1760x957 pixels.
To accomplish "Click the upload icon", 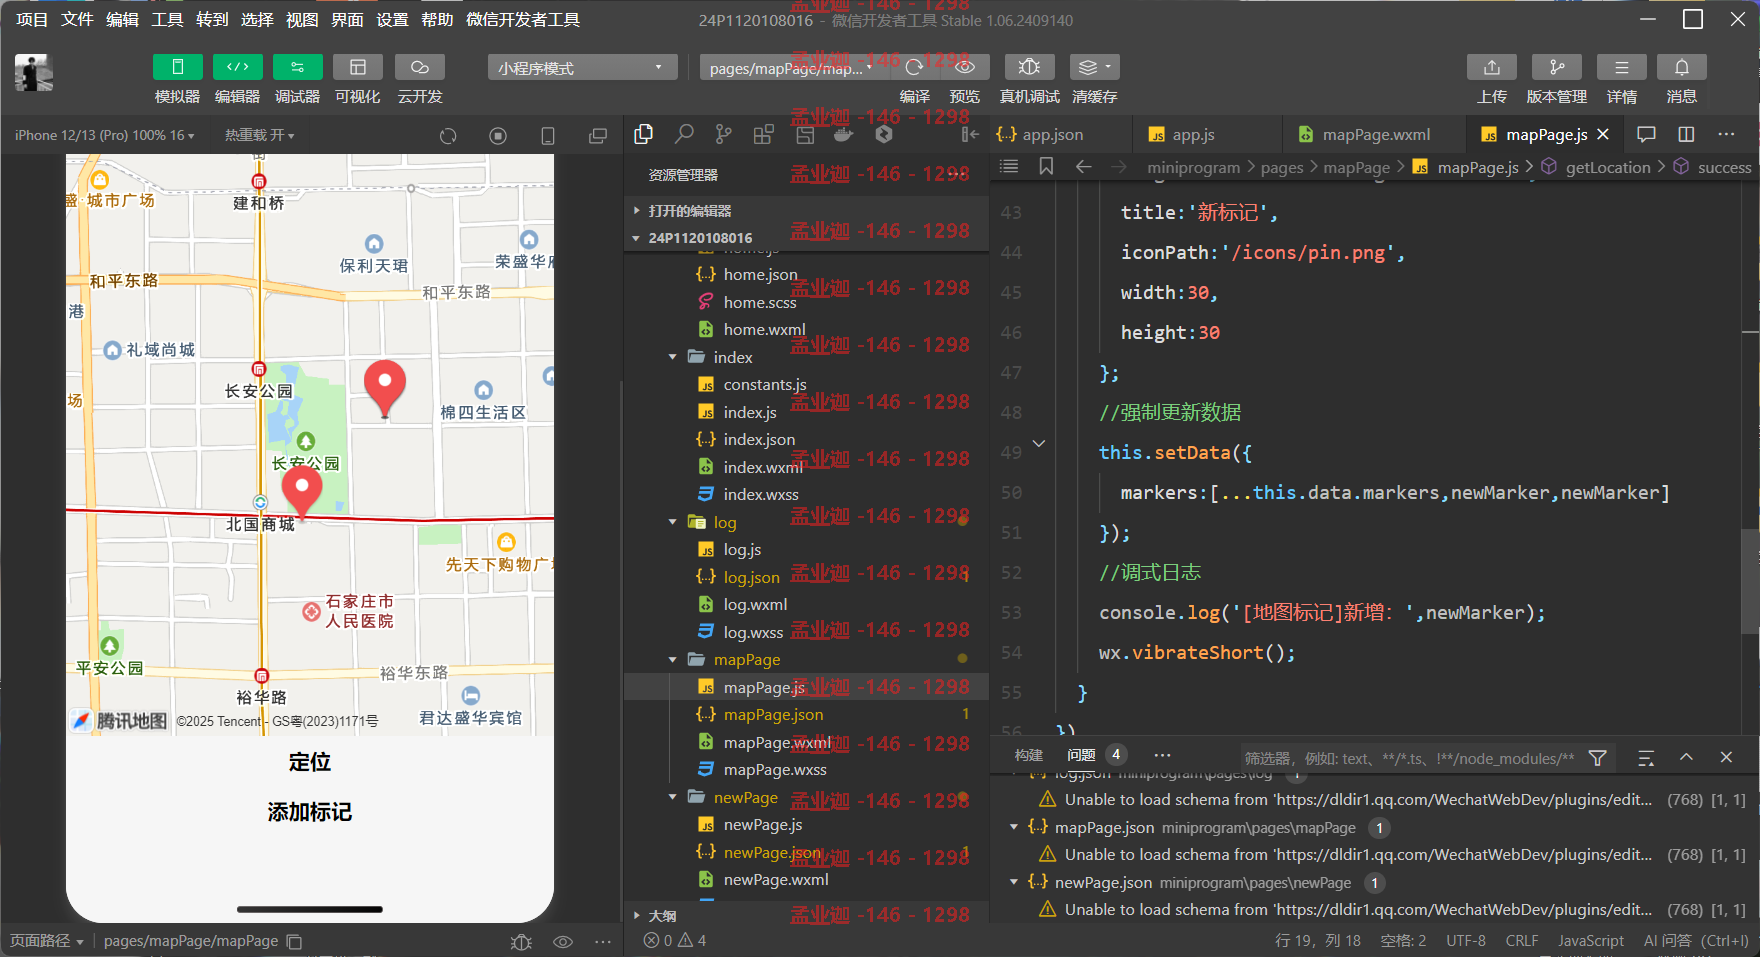I will click(x=1491, y=67).
